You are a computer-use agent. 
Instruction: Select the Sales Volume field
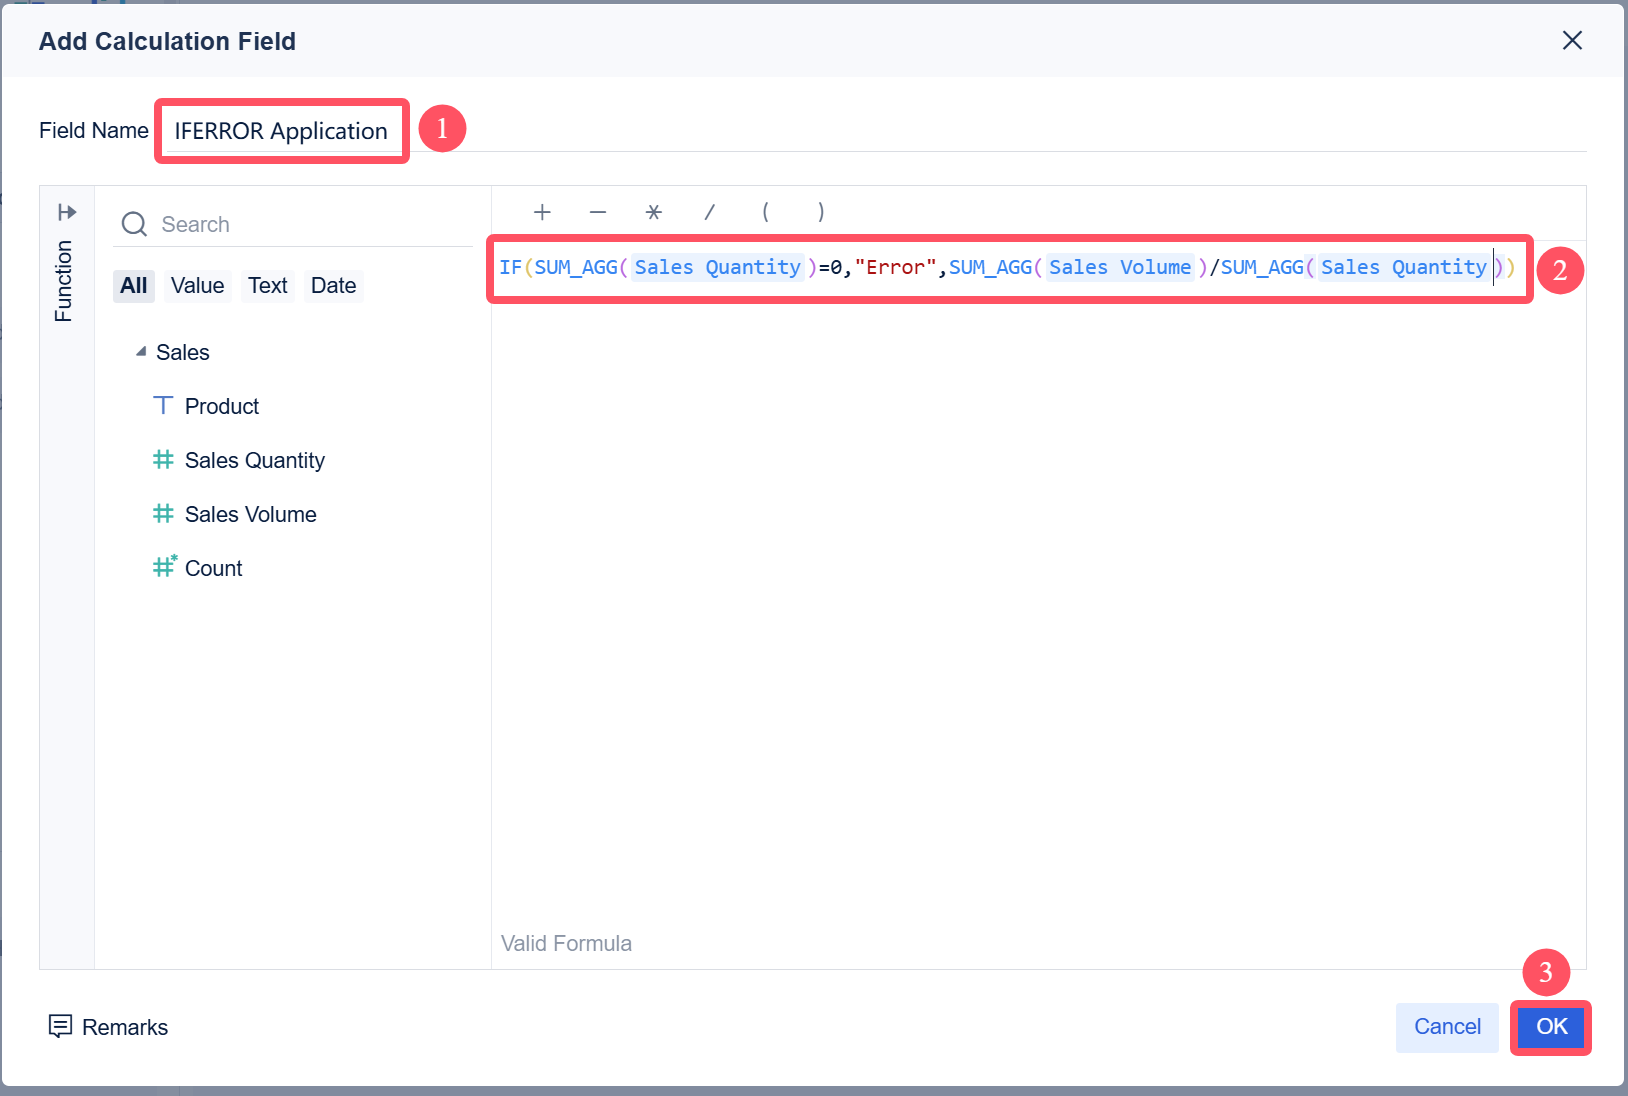point(251,514)
